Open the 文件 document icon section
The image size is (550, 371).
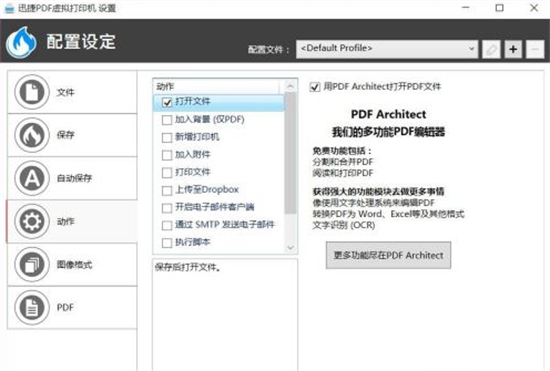click(32, 92)
